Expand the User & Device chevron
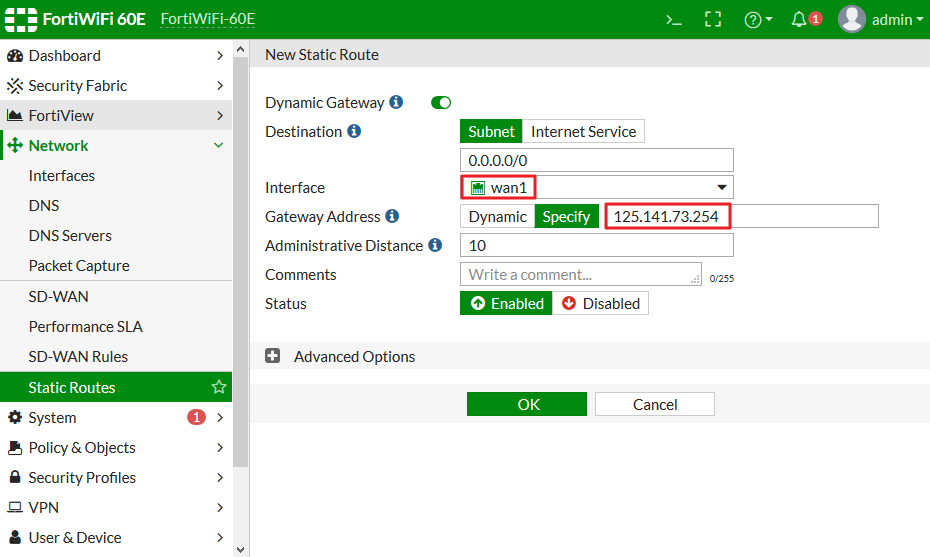 pos(219,537)
